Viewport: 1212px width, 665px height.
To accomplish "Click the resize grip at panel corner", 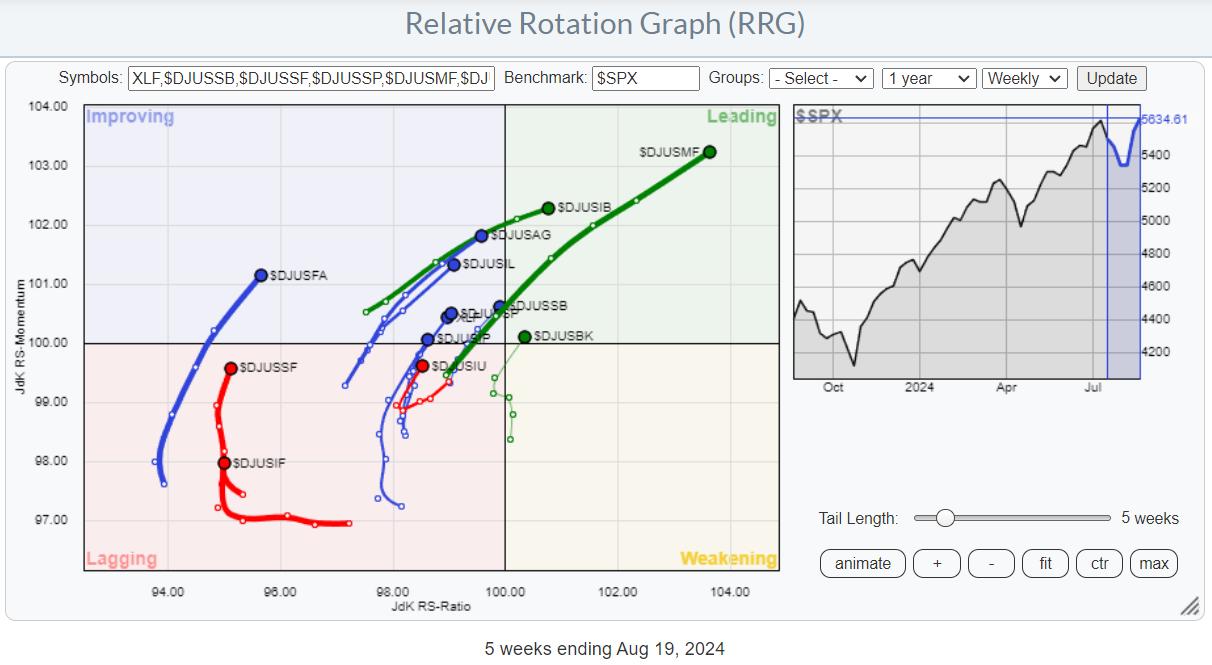I will (x=1189, y=607).
